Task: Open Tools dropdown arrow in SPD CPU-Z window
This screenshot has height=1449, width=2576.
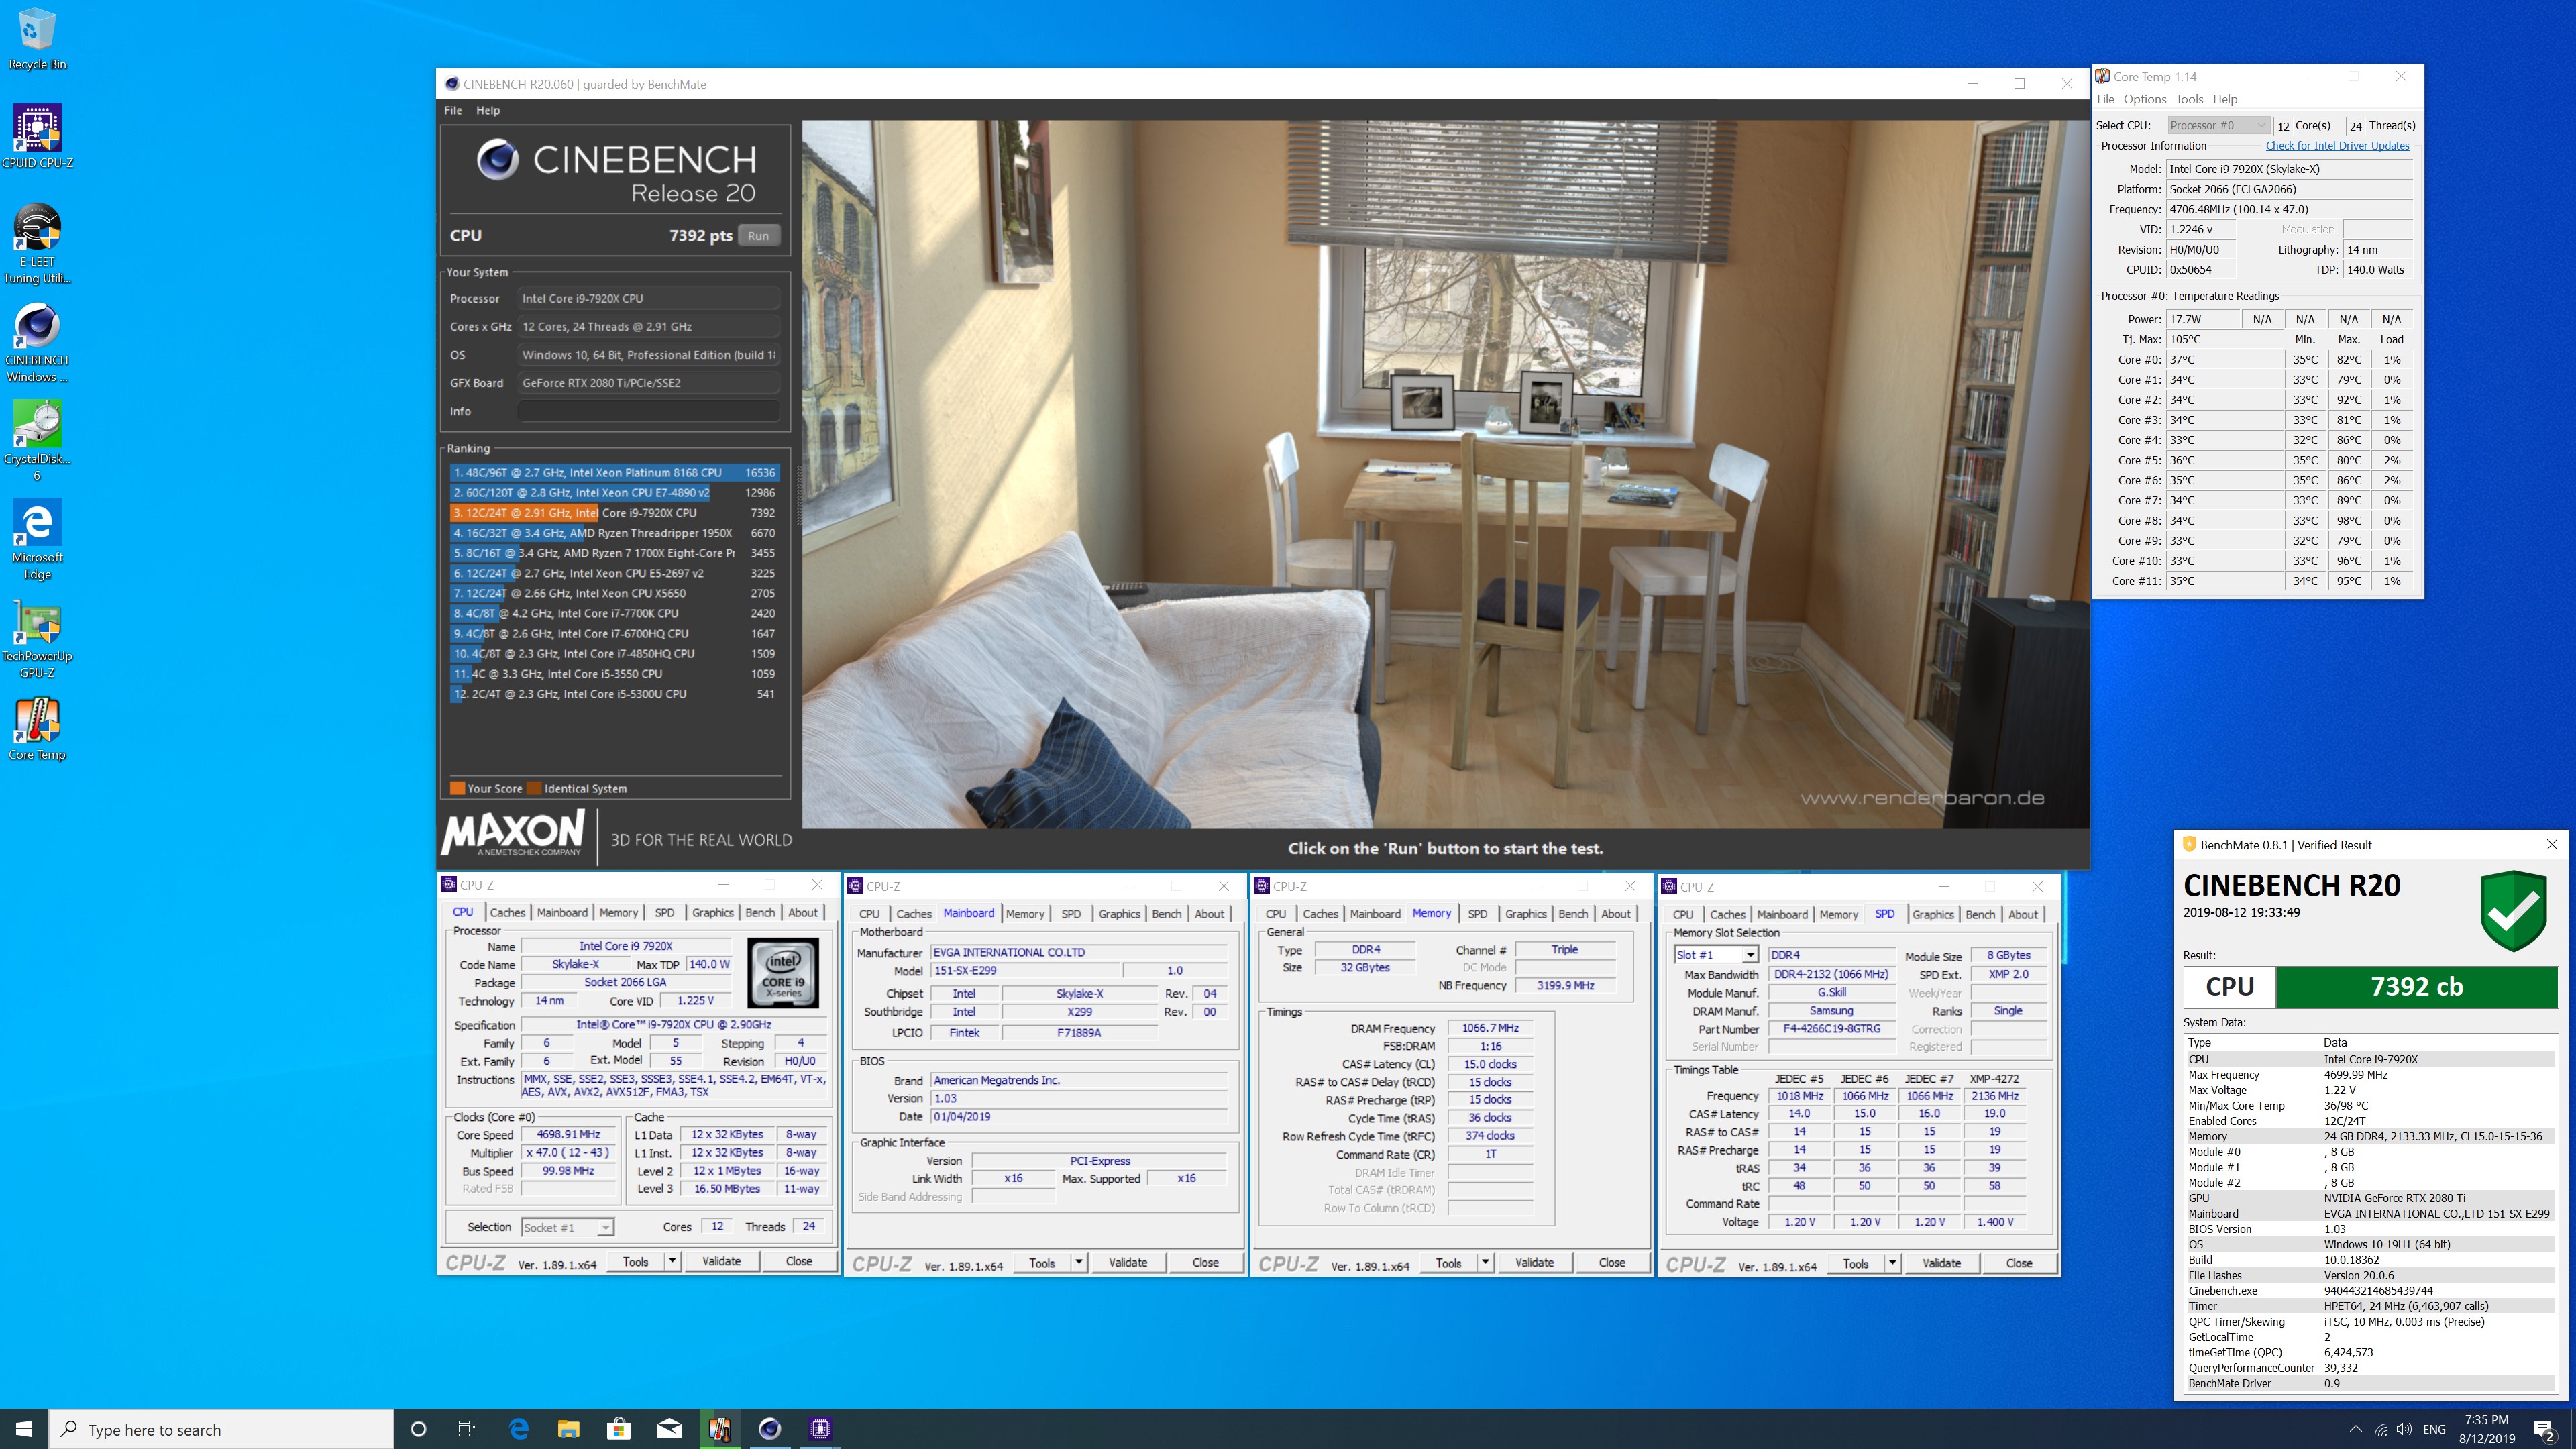Action: 1892,1263
